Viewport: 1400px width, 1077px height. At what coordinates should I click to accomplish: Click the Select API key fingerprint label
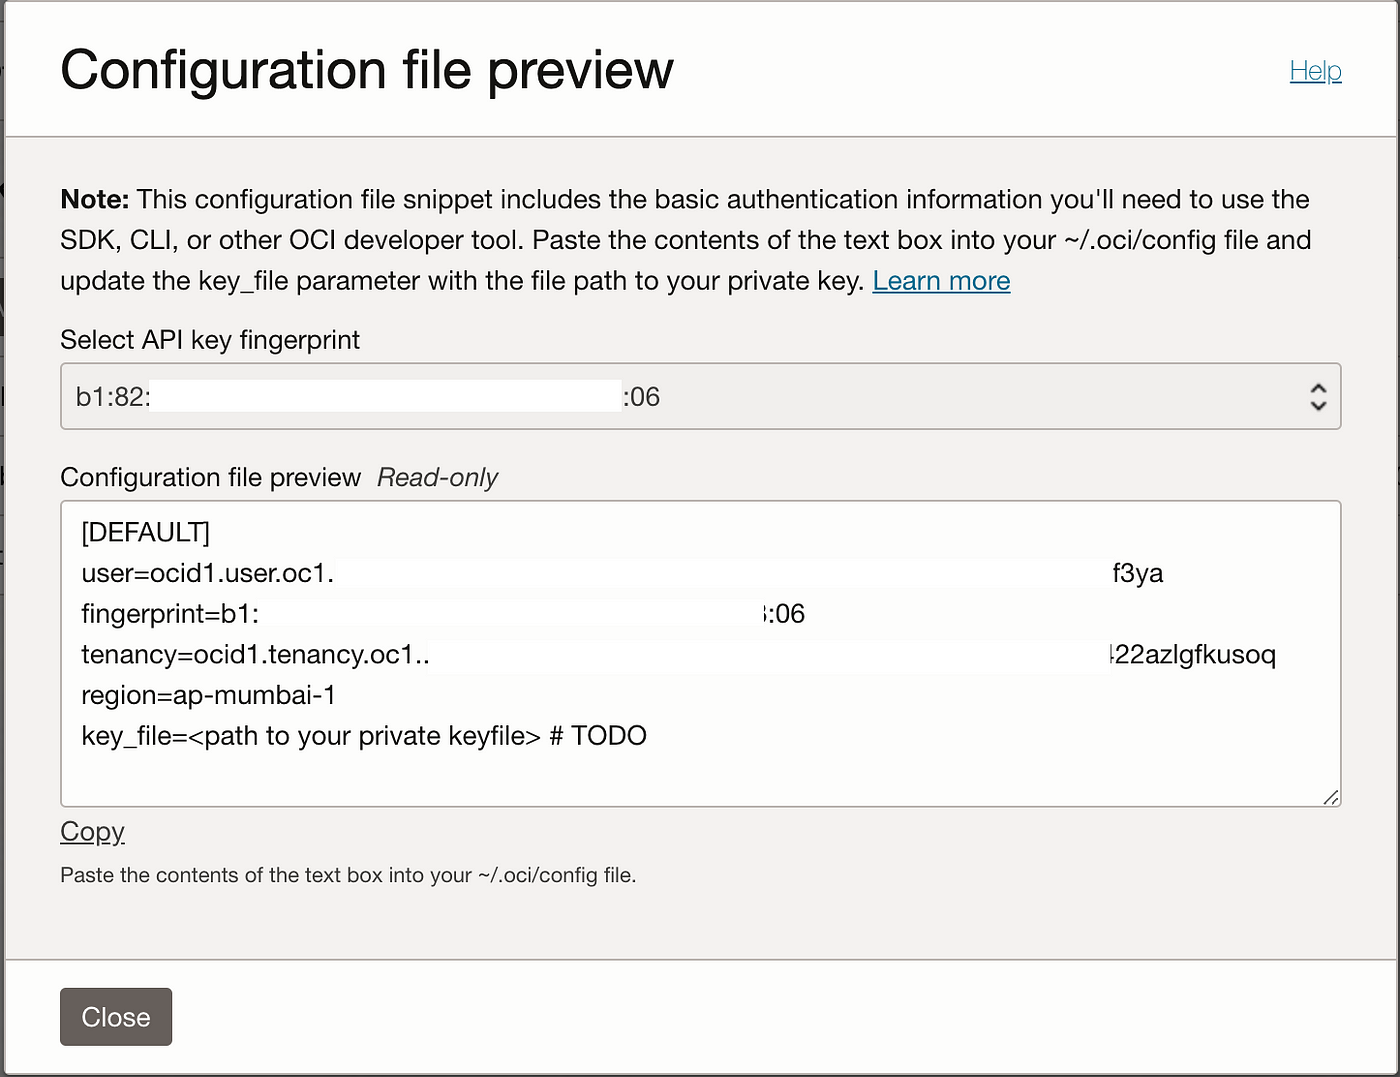coord(210,340)
